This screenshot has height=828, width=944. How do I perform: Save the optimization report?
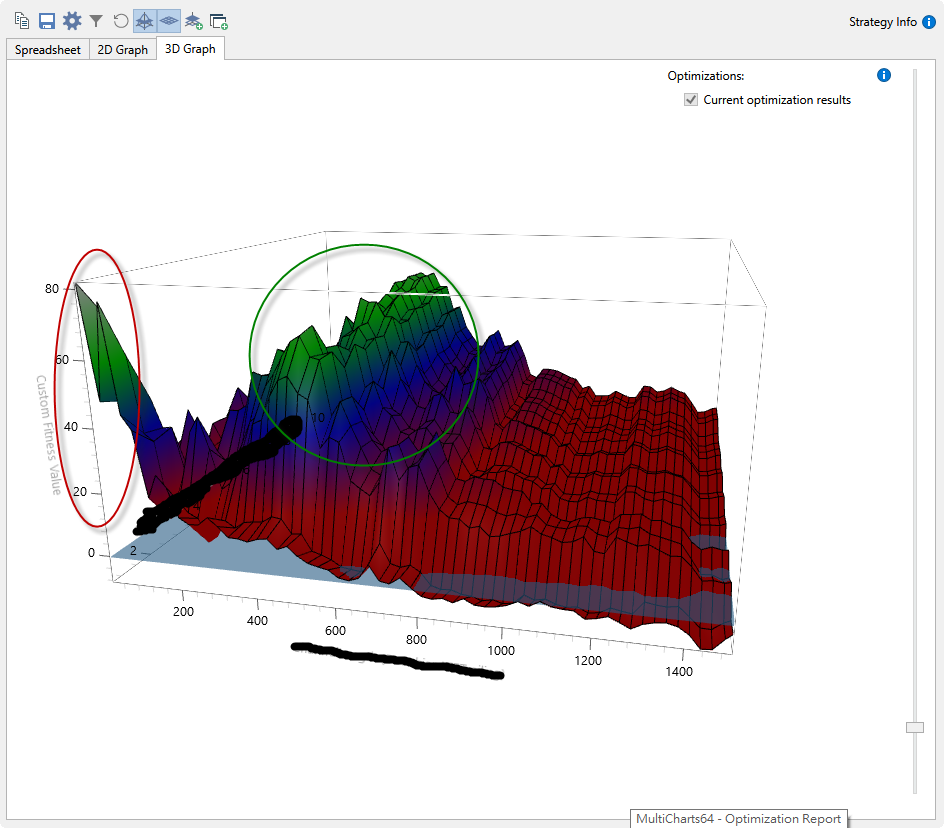click(47, 21)
